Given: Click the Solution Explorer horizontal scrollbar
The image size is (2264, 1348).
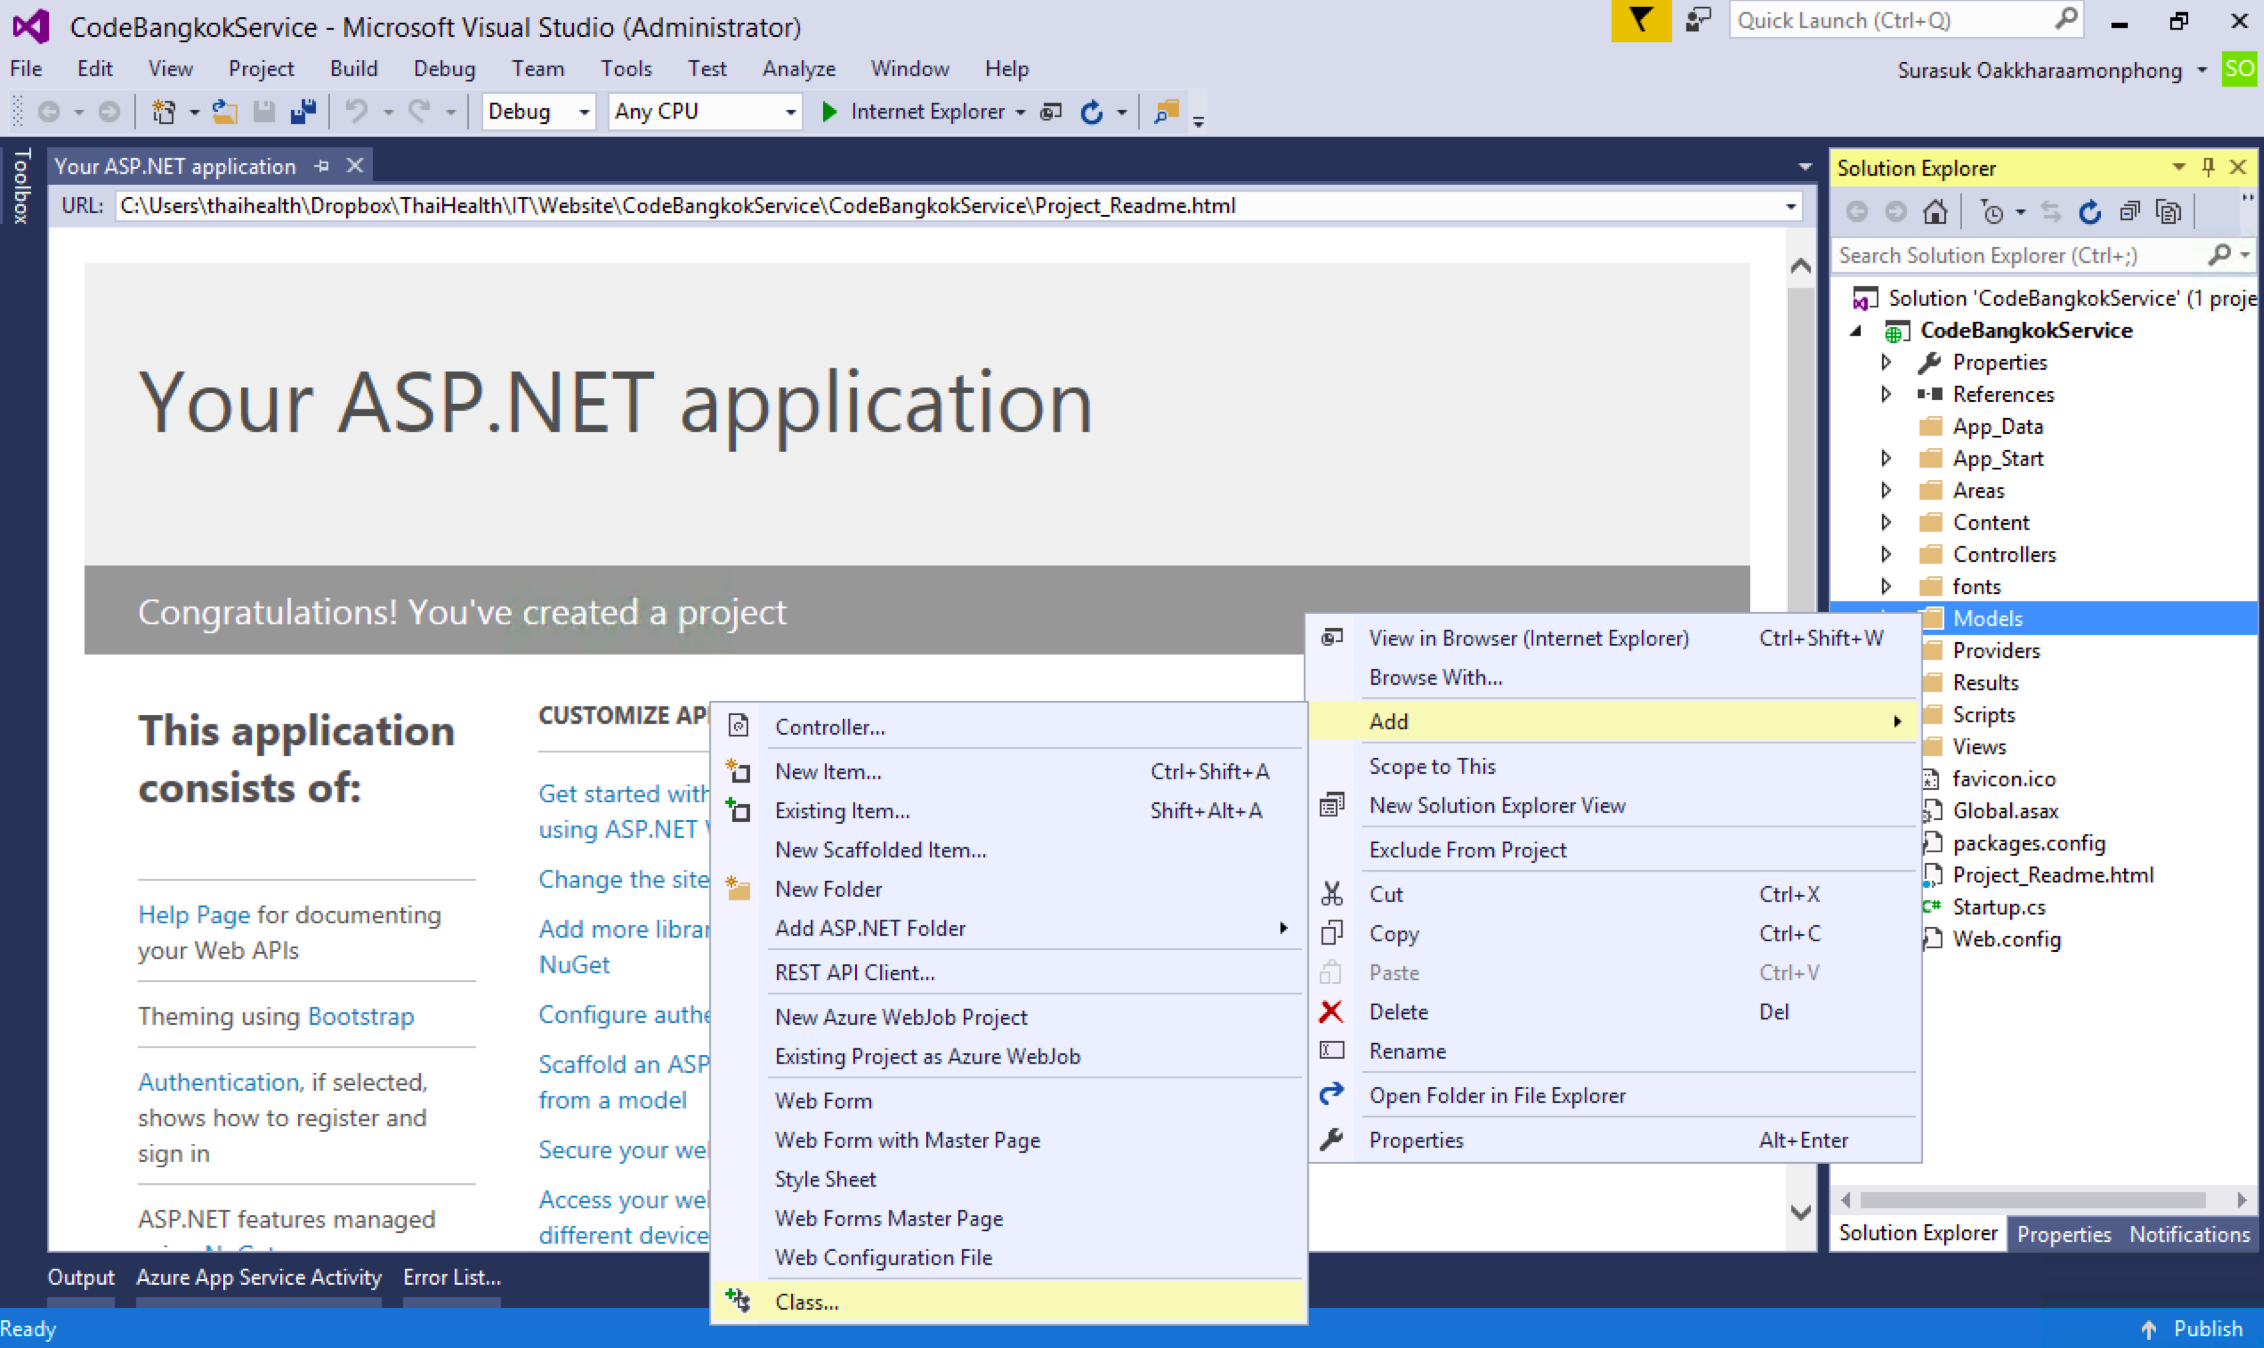Looking at the screenshot, I should point(2032,1200).
